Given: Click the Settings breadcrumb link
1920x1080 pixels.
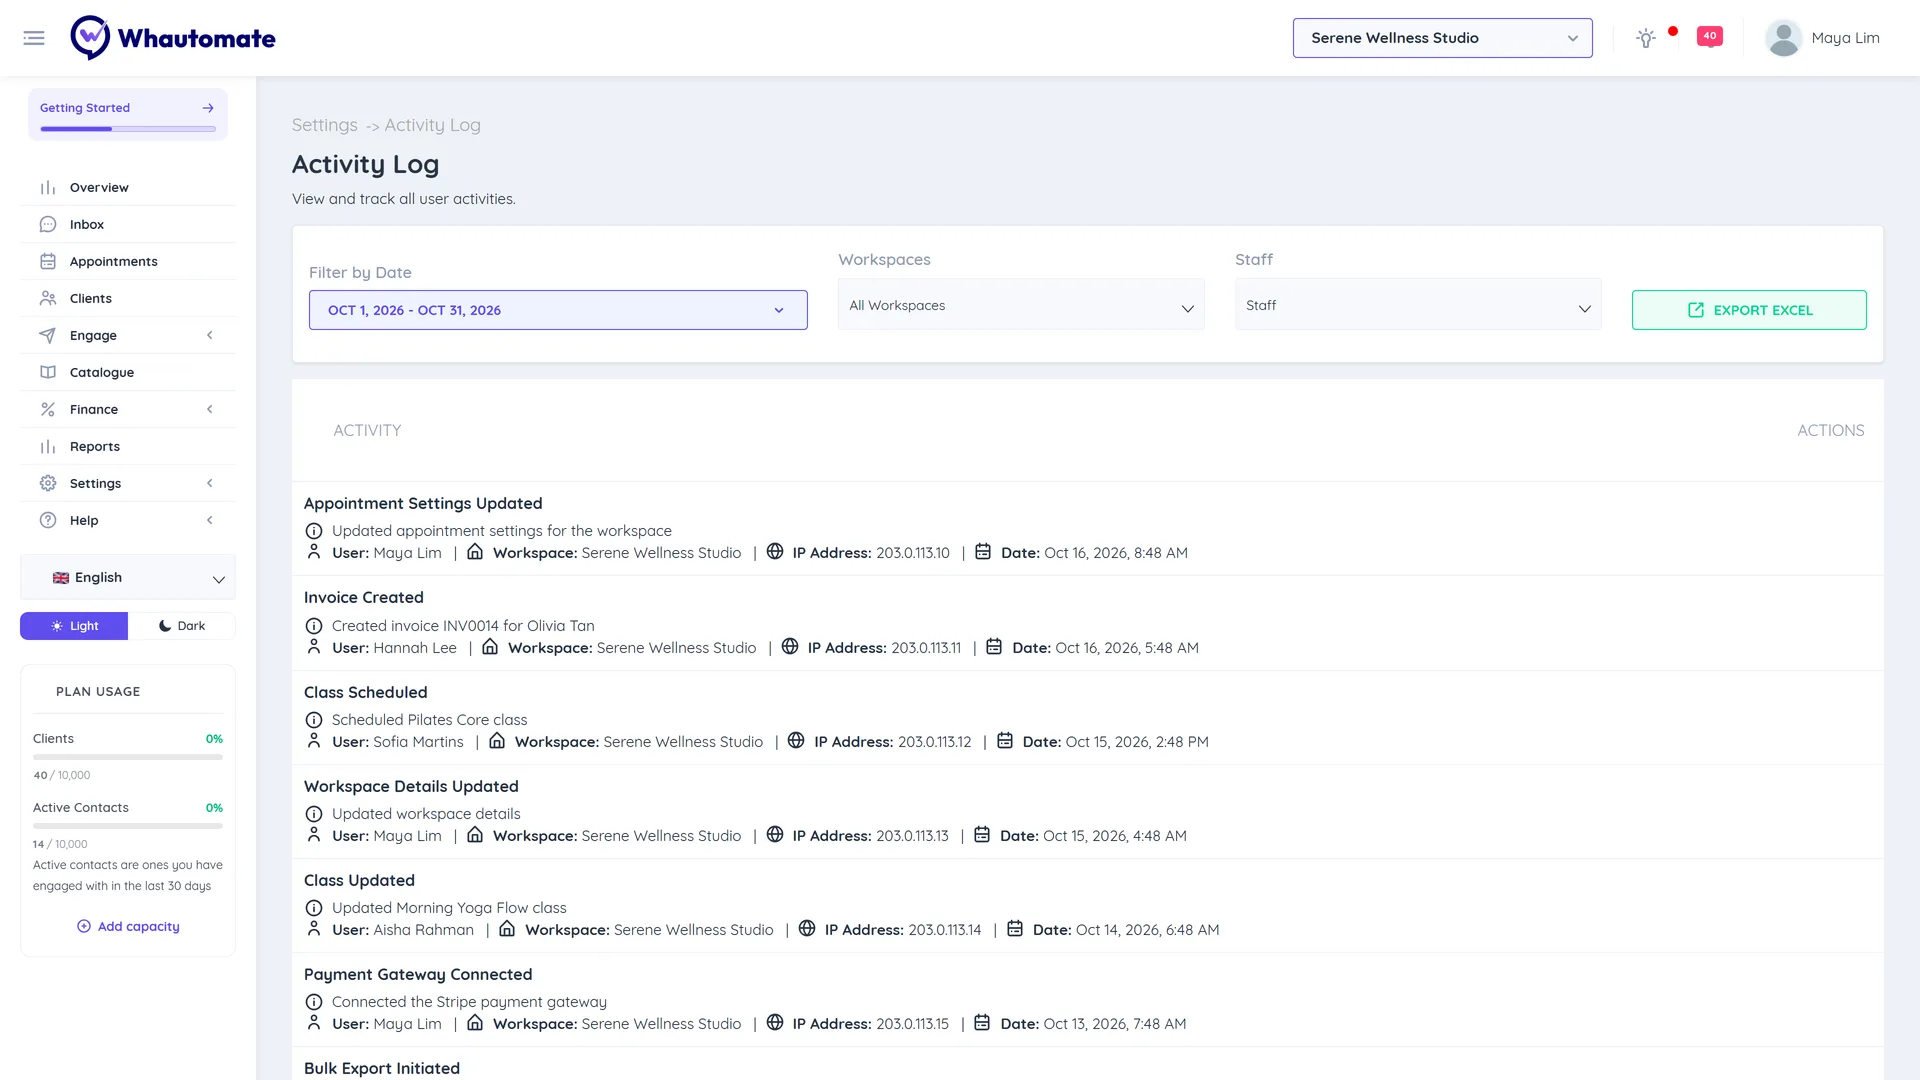Looking at the screenshot, I should (324, 125).
